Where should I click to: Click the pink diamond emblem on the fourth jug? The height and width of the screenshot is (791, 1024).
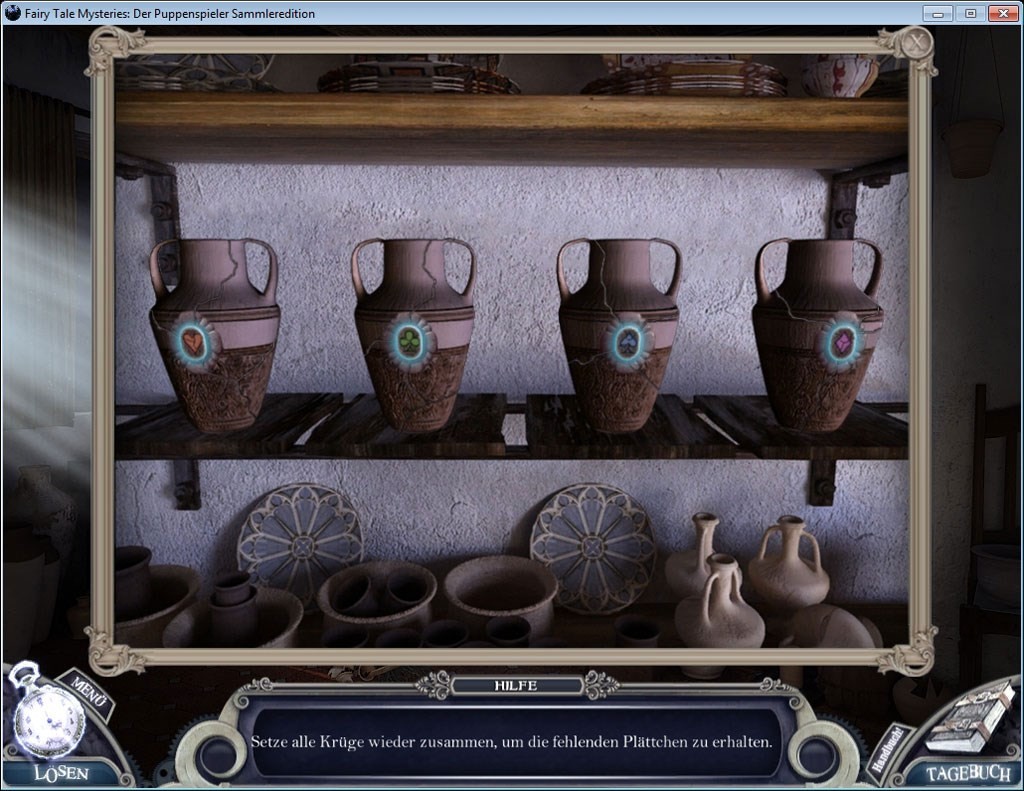pyautogui.click(x=842, y=342)
